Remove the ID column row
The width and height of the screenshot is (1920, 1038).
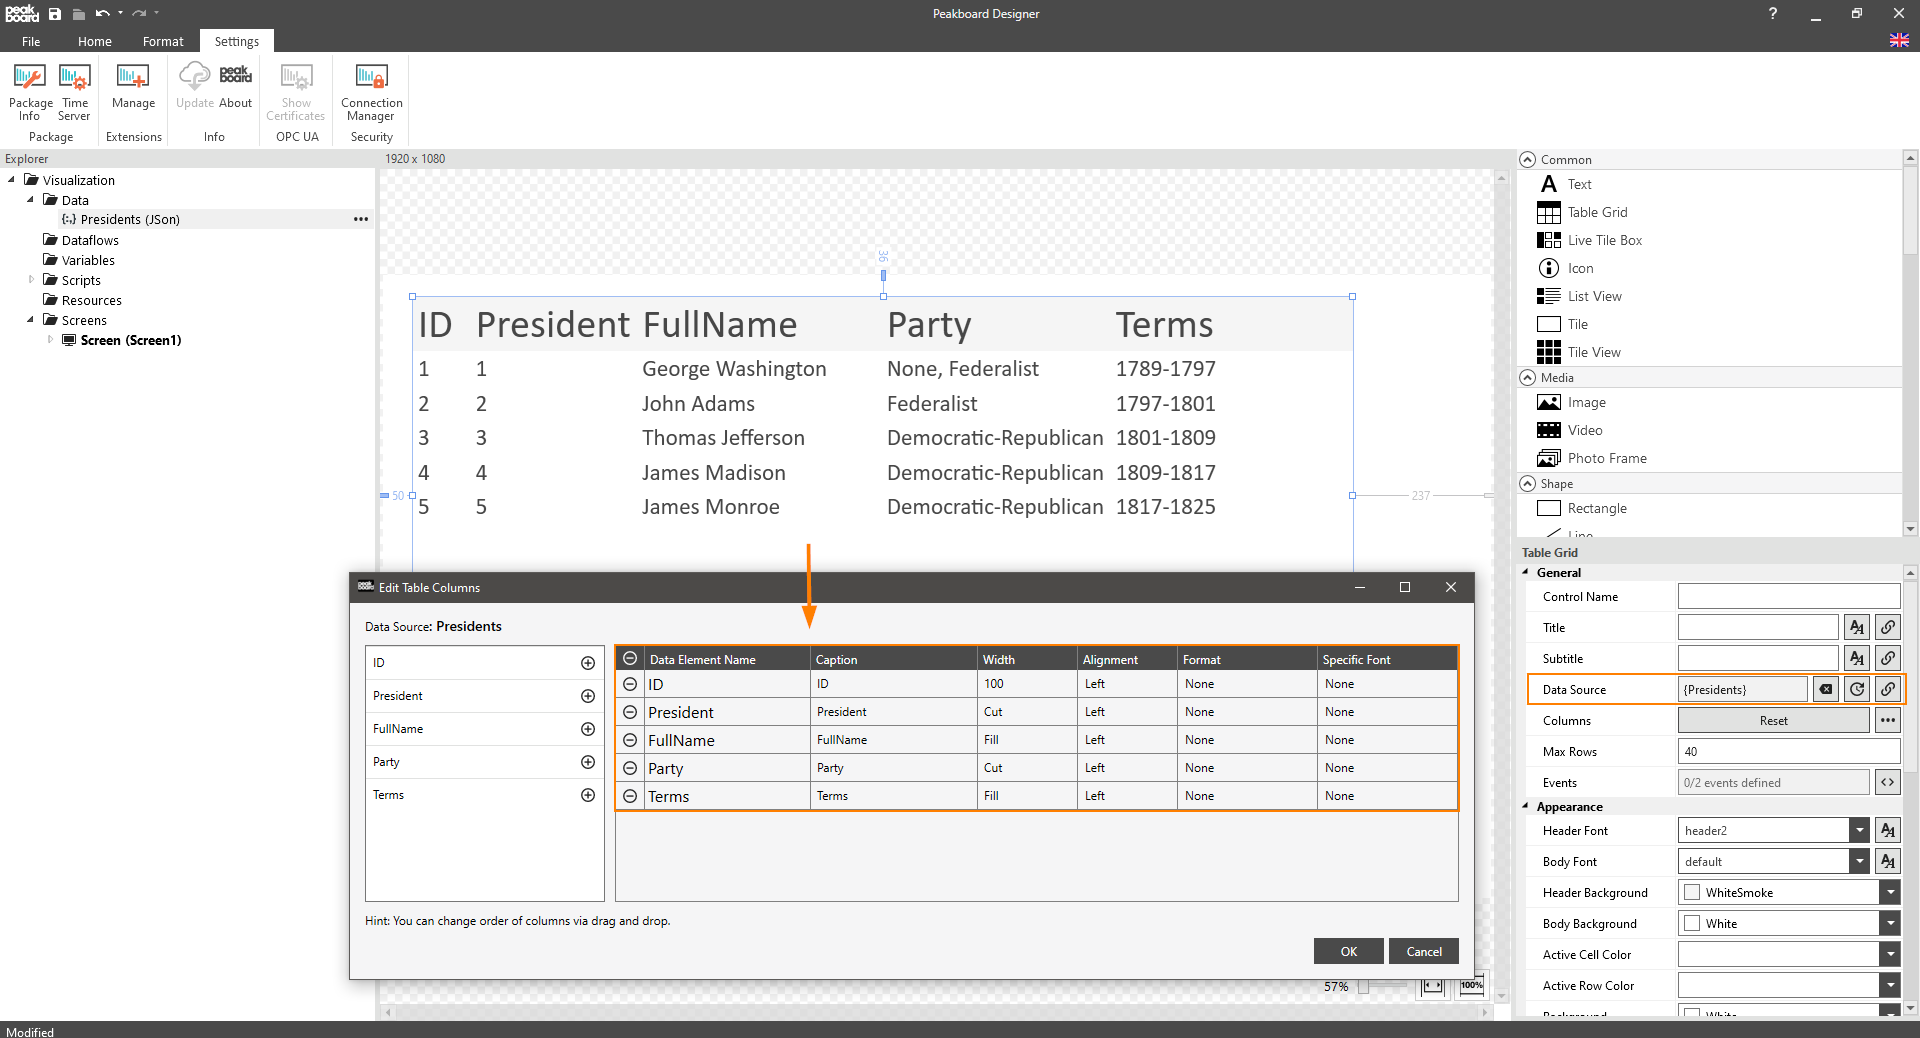pyautogui.click(x=630, y=684)
